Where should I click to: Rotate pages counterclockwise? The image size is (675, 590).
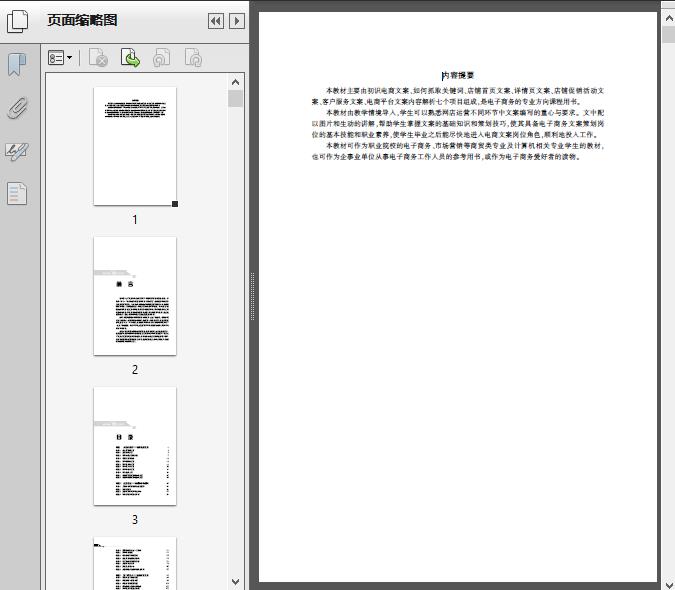[x=162, y=59]
